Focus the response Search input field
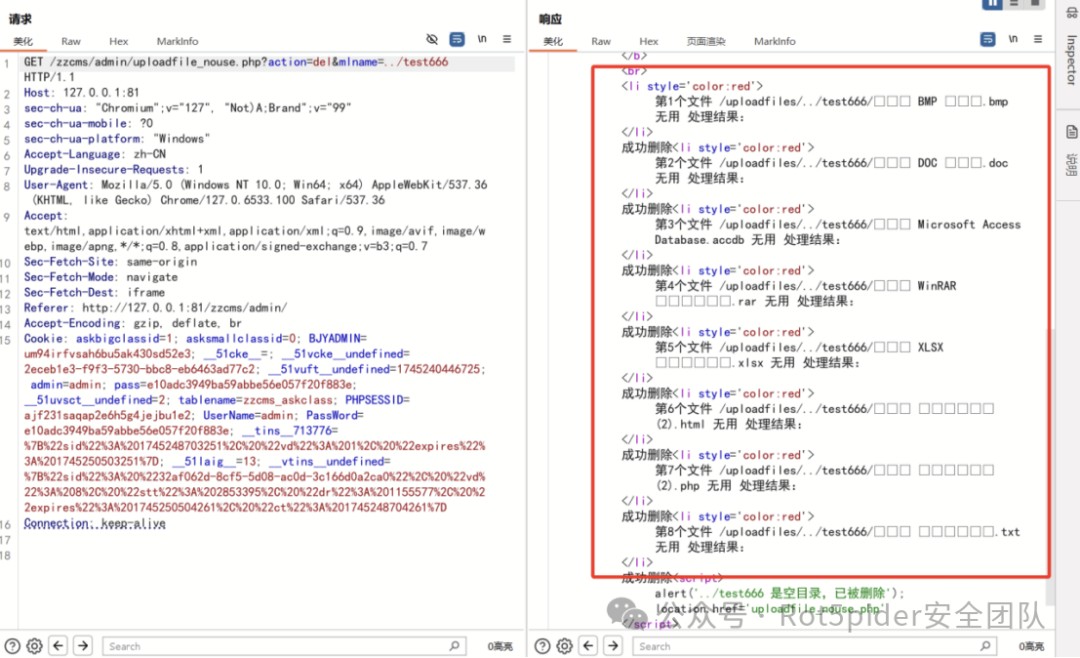Image resolution: width=1080 pixels, height=658 pixels. click(x=815, y=646)
